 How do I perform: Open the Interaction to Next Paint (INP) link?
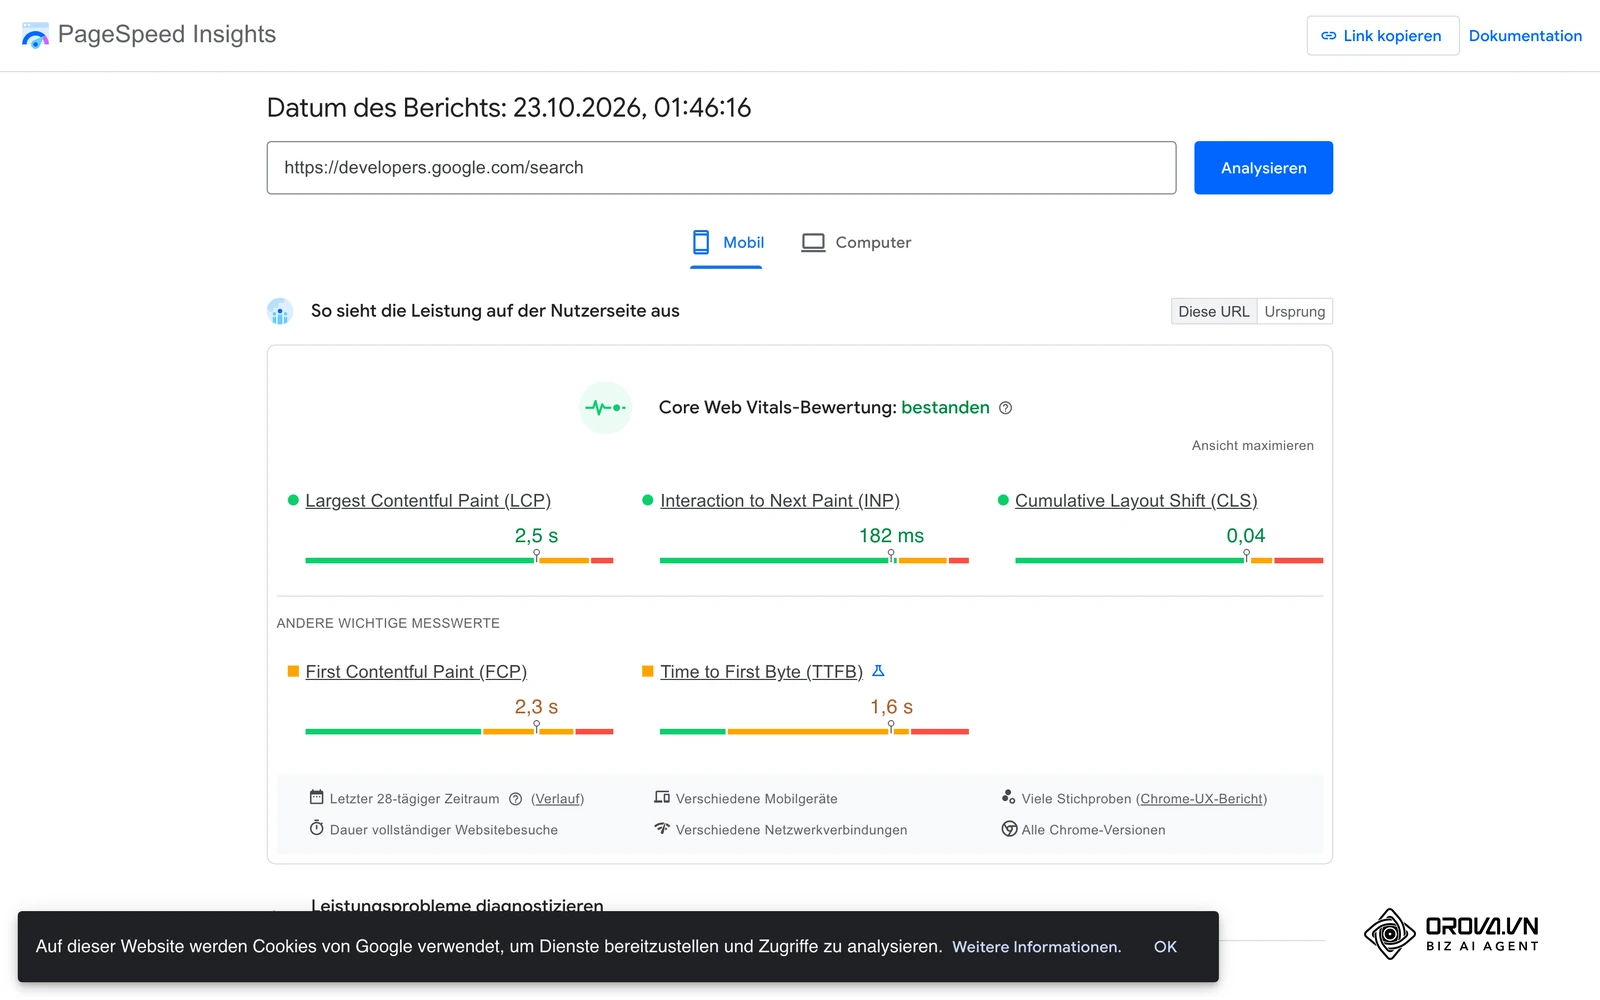click(x=780, y=501)
